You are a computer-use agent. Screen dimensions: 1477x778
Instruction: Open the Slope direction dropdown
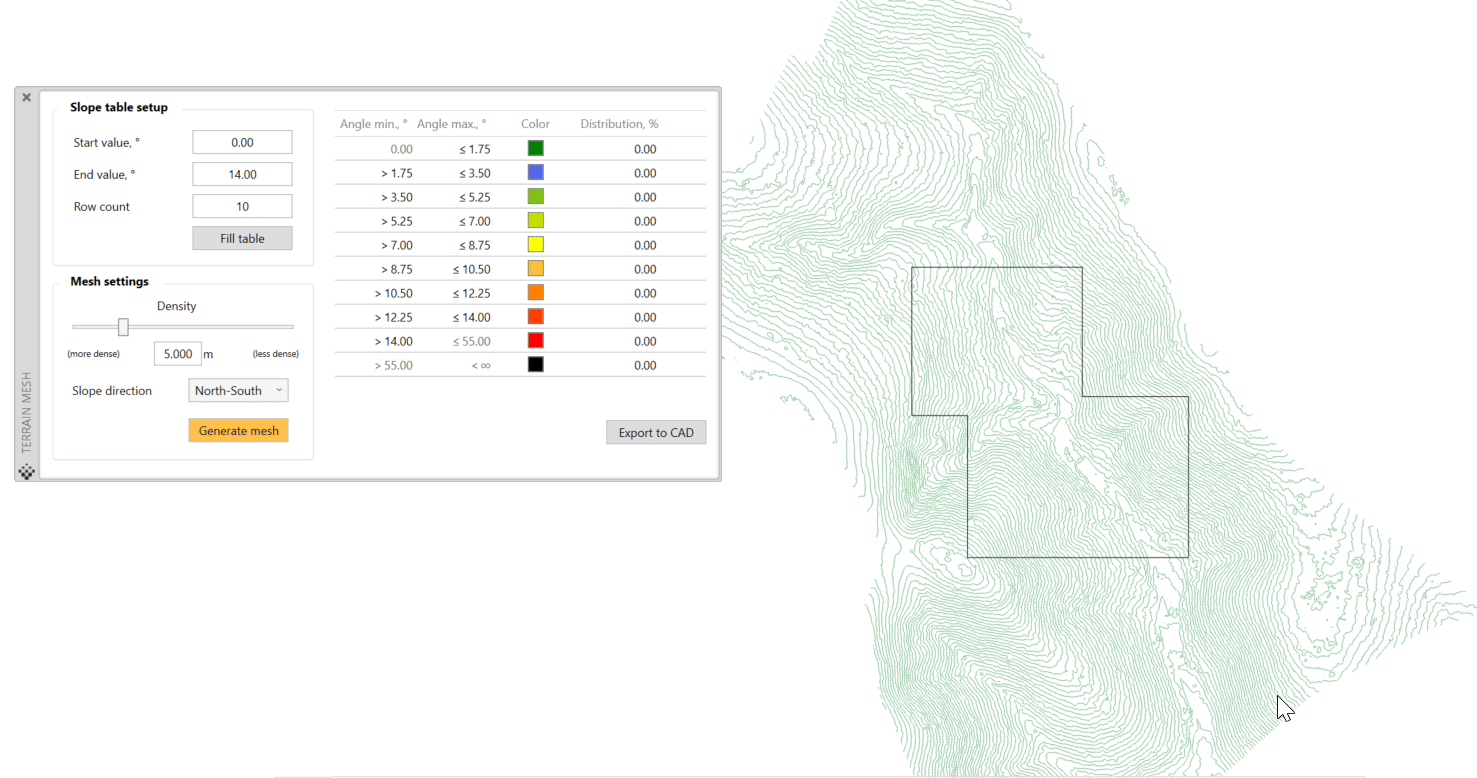(238, 391)
